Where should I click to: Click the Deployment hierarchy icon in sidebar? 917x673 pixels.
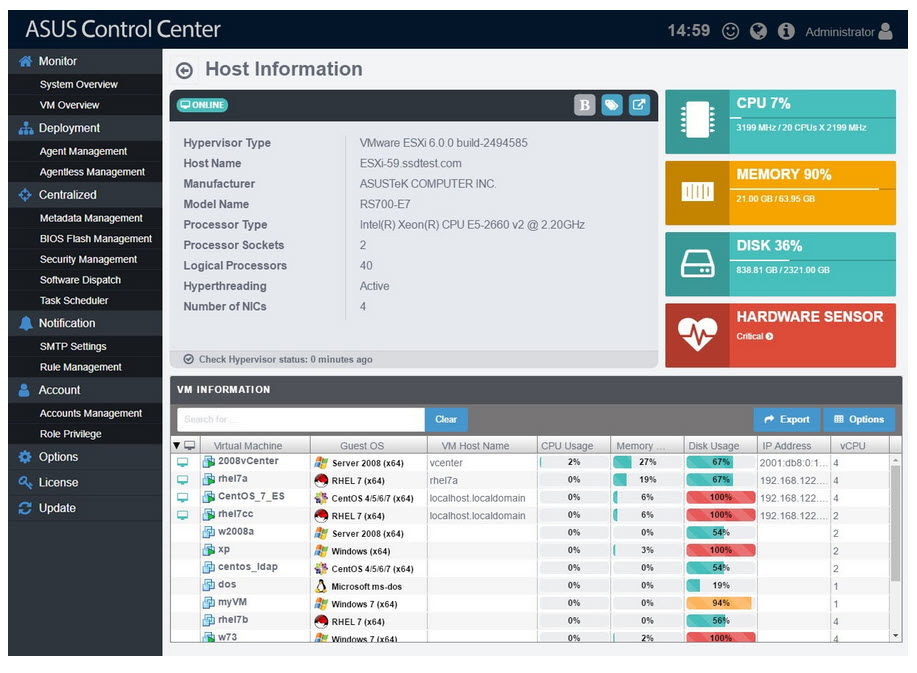[x=25, y=128]
